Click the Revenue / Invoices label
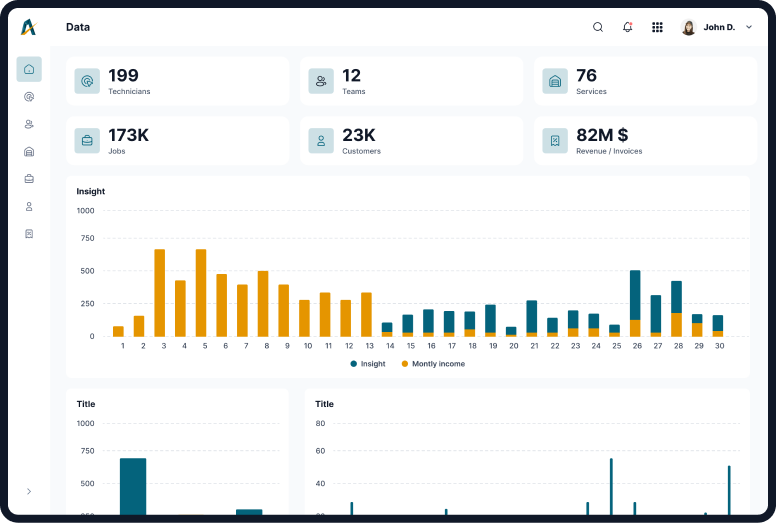The height and width of the screenshot is (523, 776). point(609,151)
